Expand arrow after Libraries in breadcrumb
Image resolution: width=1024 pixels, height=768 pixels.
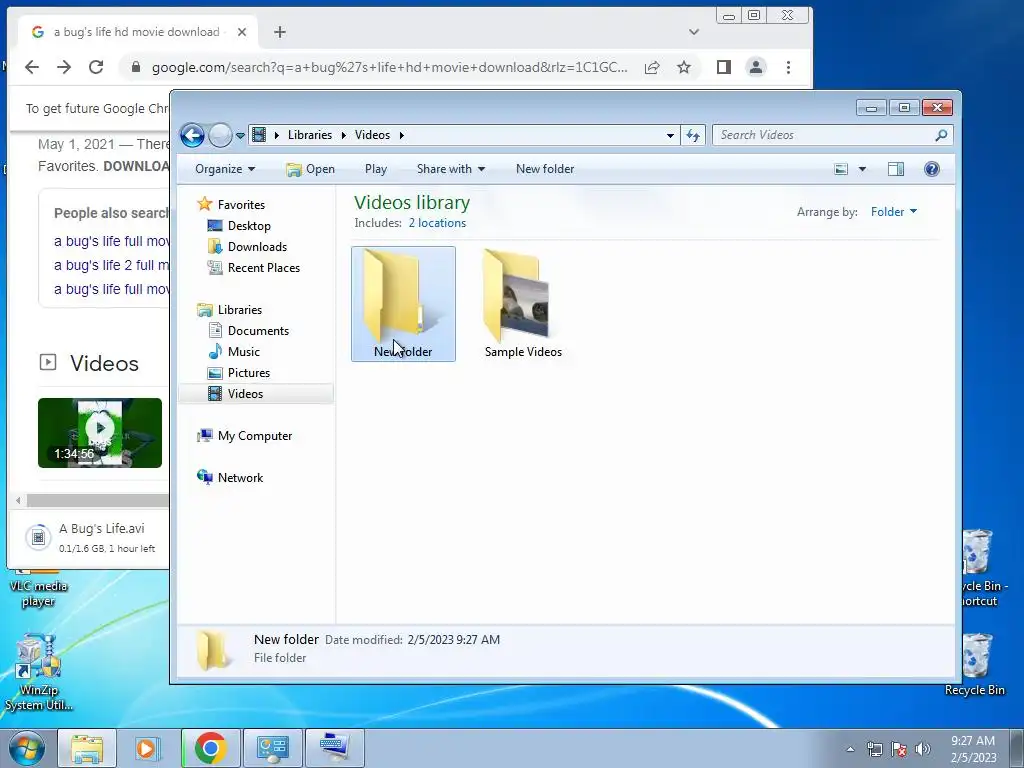344,135
